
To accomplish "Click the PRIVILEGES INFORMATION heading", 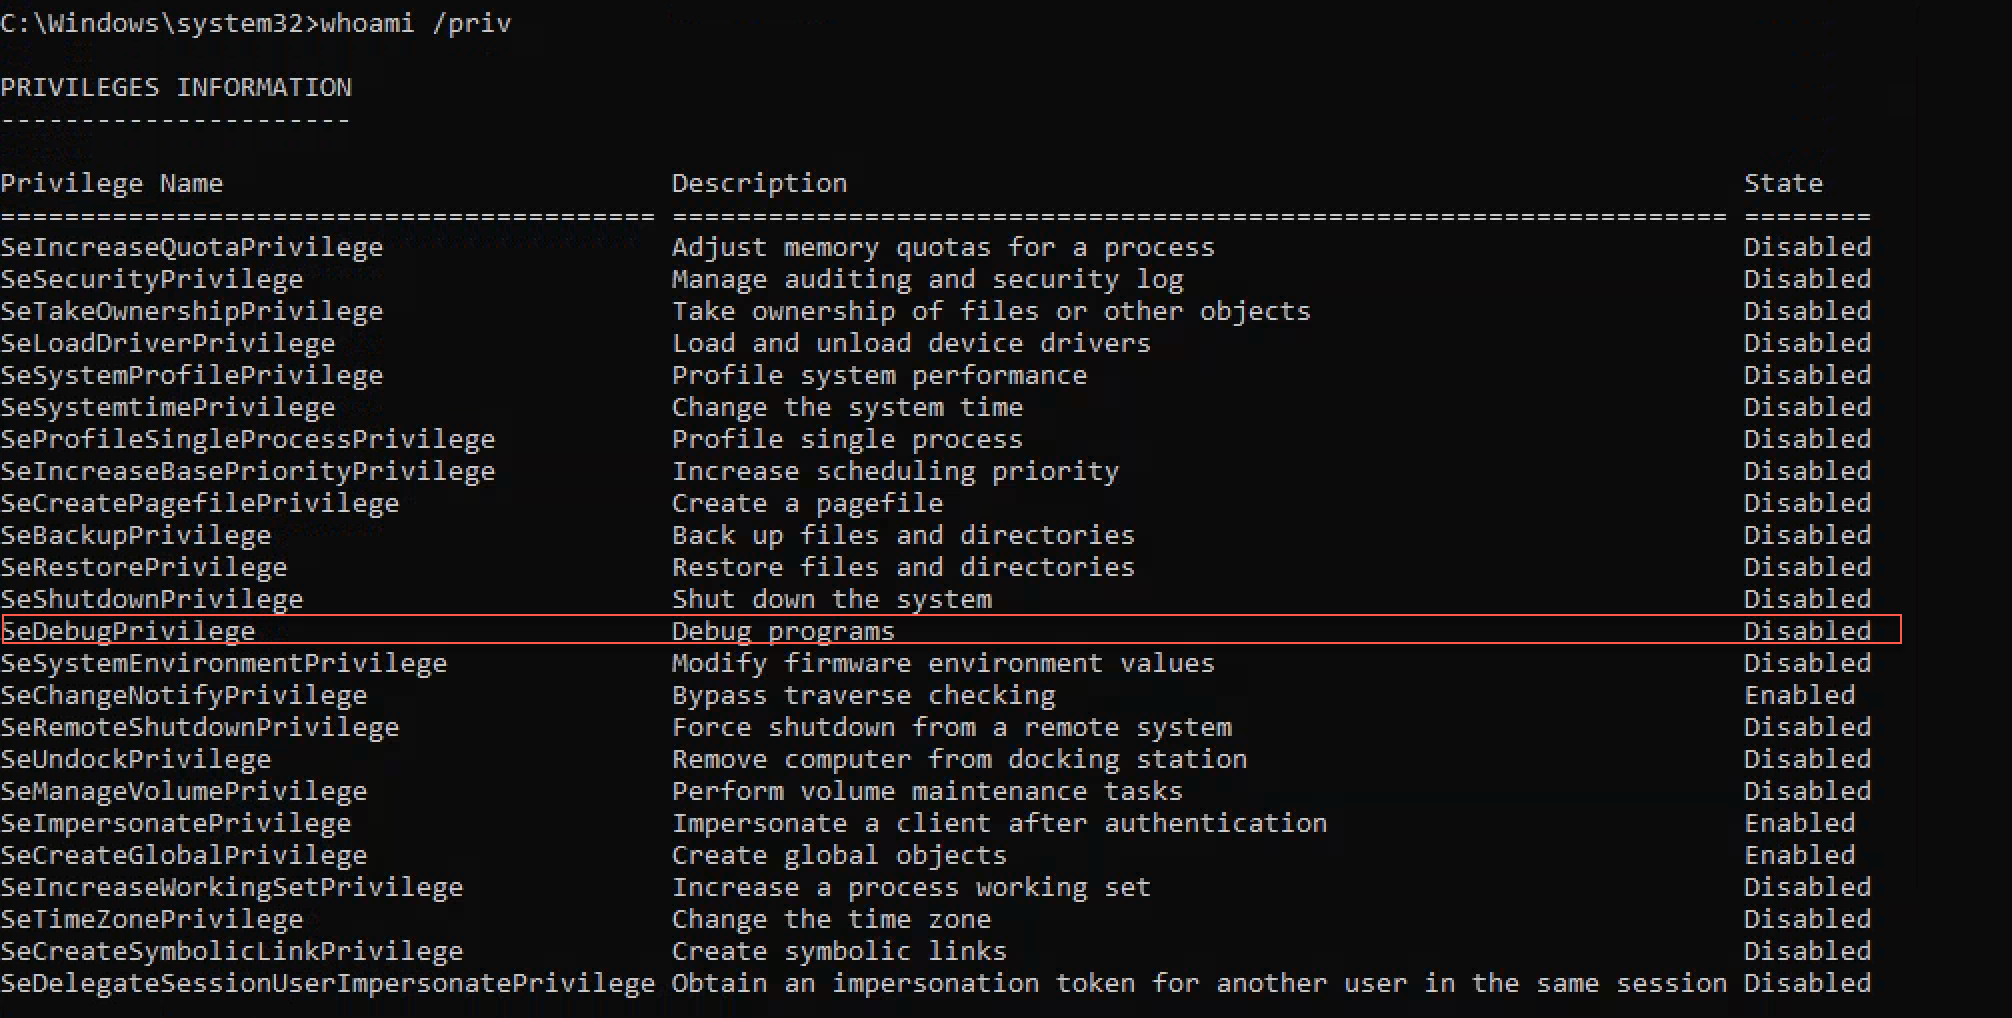I will click(176, 88).
